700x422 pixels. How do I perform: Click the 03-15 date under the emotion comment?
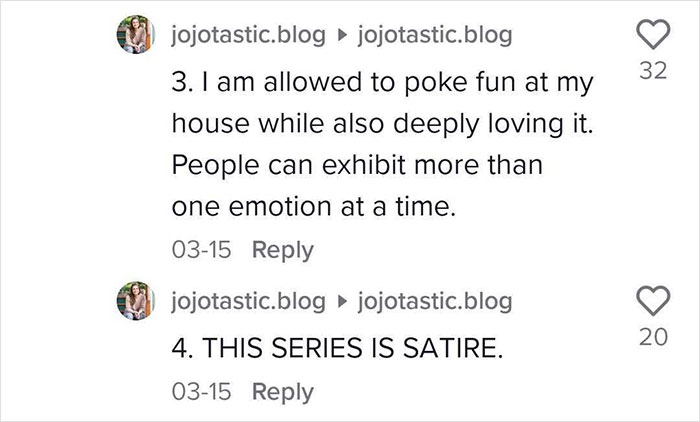pos(200,250)
